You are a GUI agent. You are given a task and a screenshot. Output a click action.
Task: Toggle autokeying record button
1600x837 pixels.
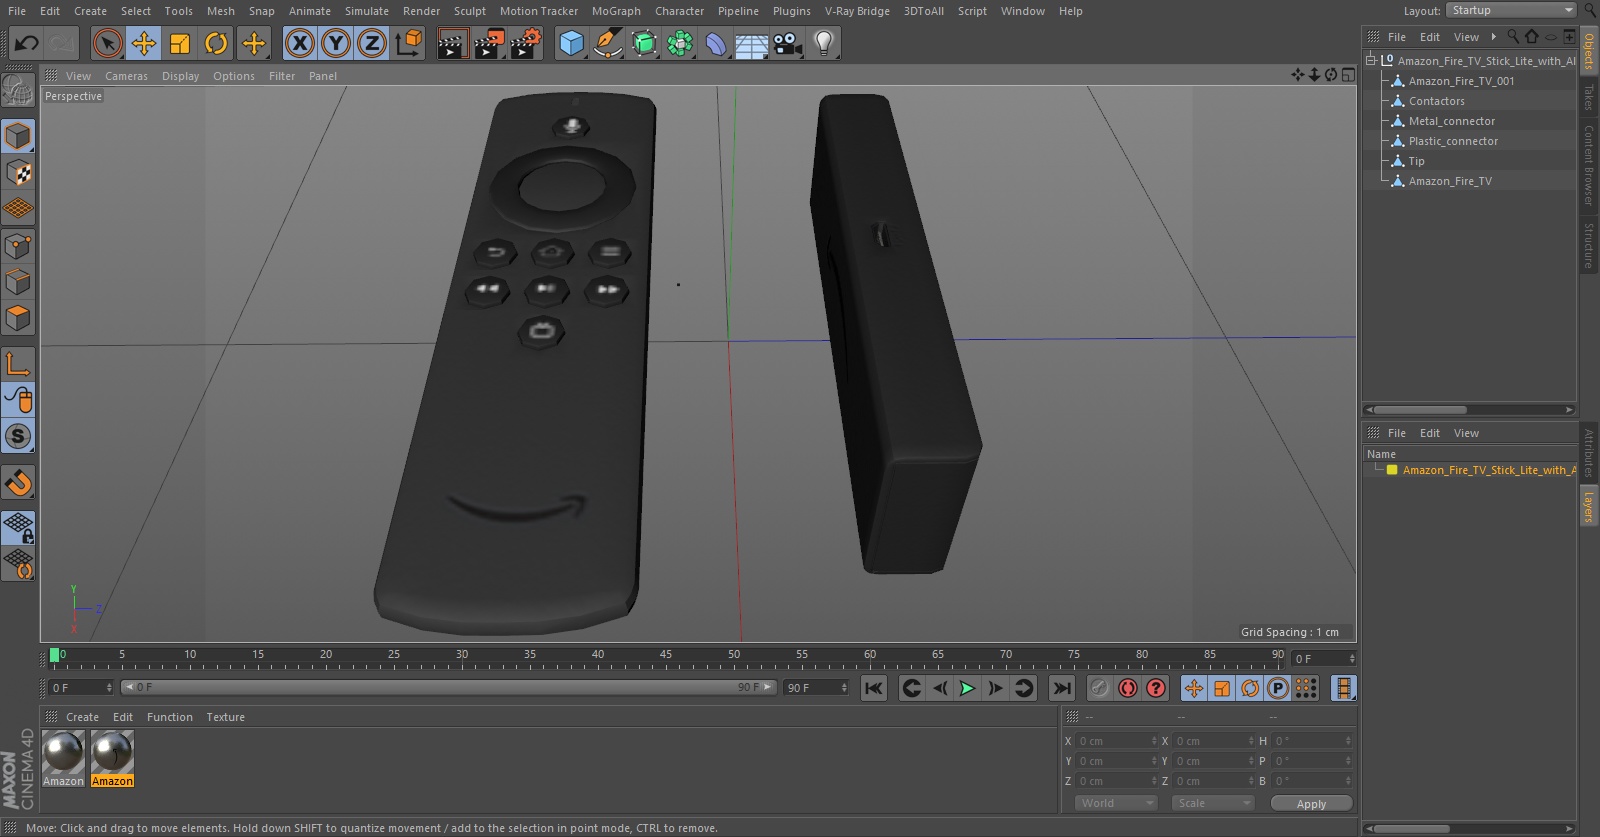tap(1128, 688)
